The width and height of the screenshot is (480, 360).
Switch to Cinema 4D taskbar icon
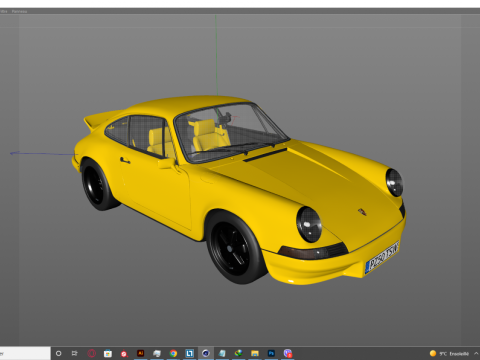click(x=206, y=353)
